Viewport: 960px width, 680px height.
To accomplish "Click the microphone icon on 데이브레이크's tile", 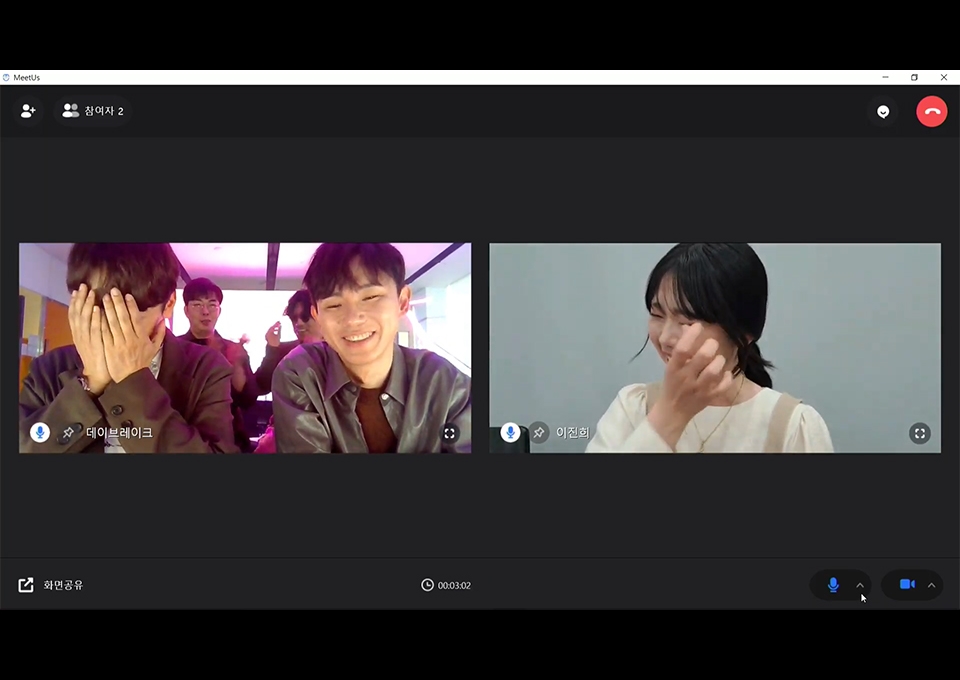I will (x=40, y=432).
